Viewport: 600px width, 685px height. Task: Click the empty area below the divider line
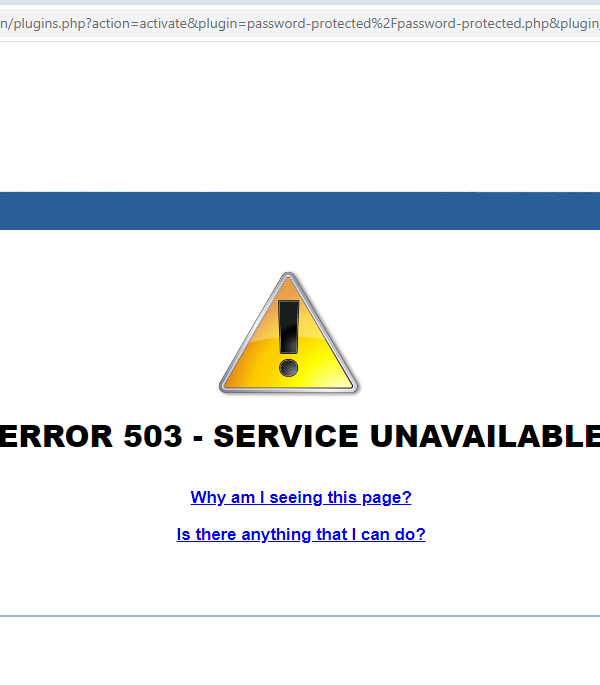click(300, 651)
